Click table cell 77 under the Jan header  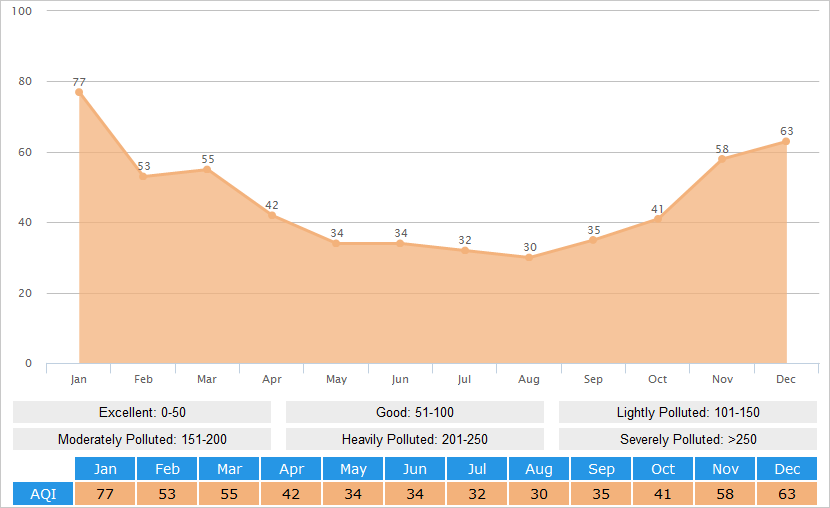coord(105,494)
